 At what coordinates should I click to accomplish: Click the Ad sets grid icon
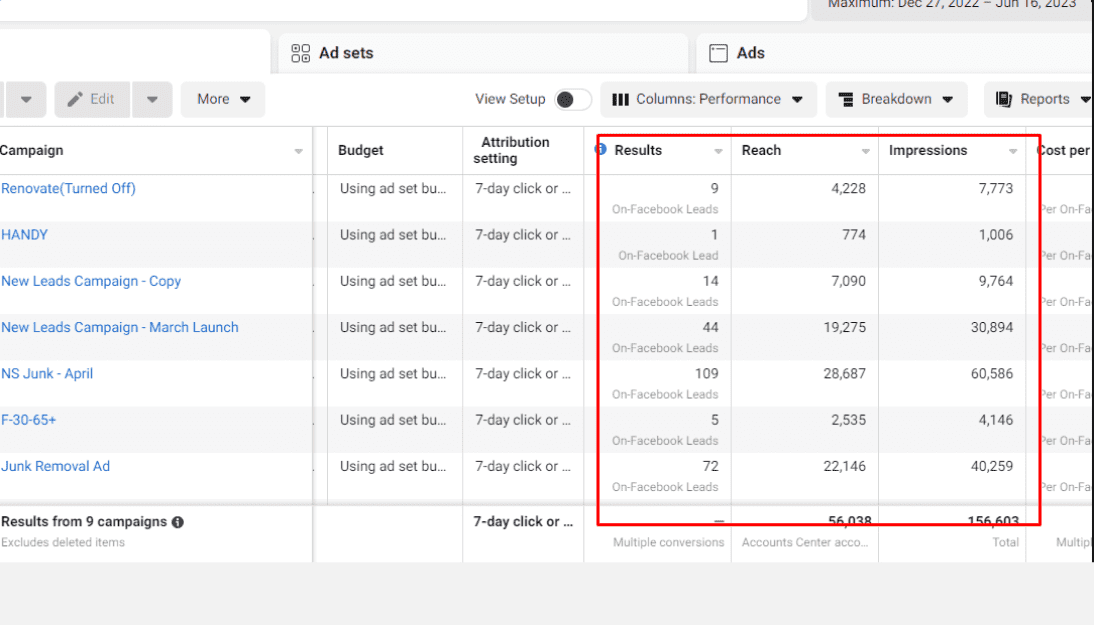(x=300, y=54)
